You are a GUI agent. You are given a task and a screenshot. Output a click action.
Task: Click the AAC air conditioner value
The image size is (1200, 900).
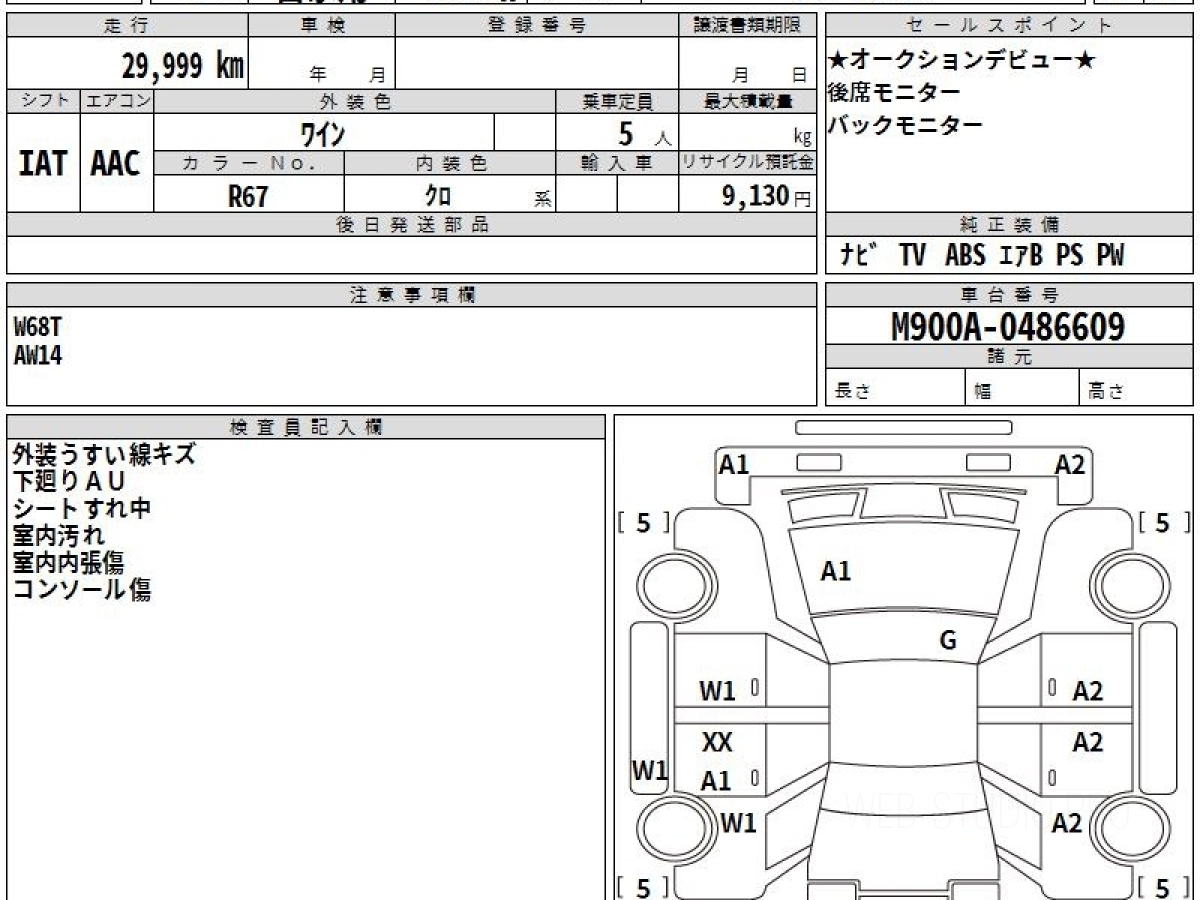[116, 164]
